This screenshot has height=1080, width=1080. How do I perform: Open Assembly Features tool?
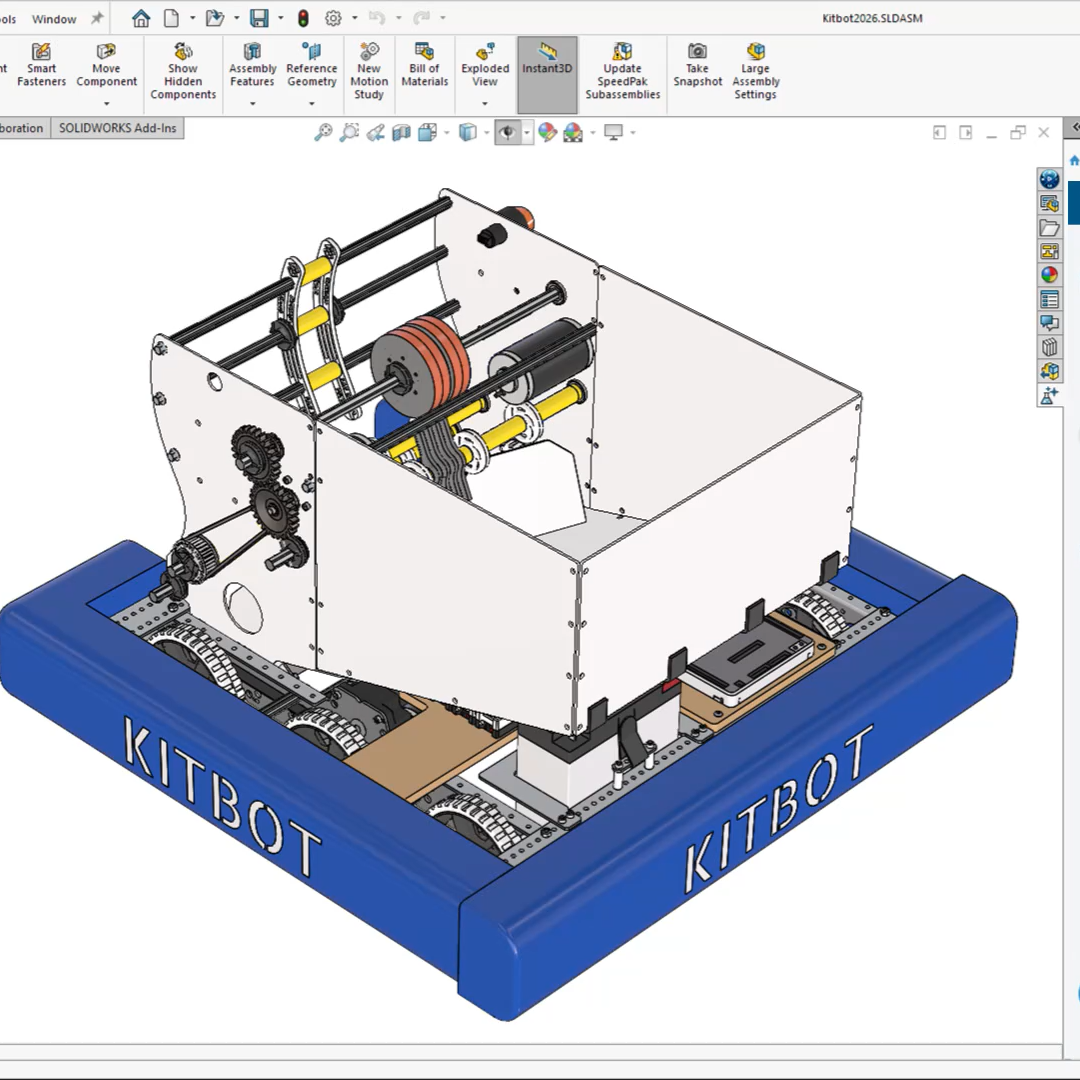click(x=252, y=65)
